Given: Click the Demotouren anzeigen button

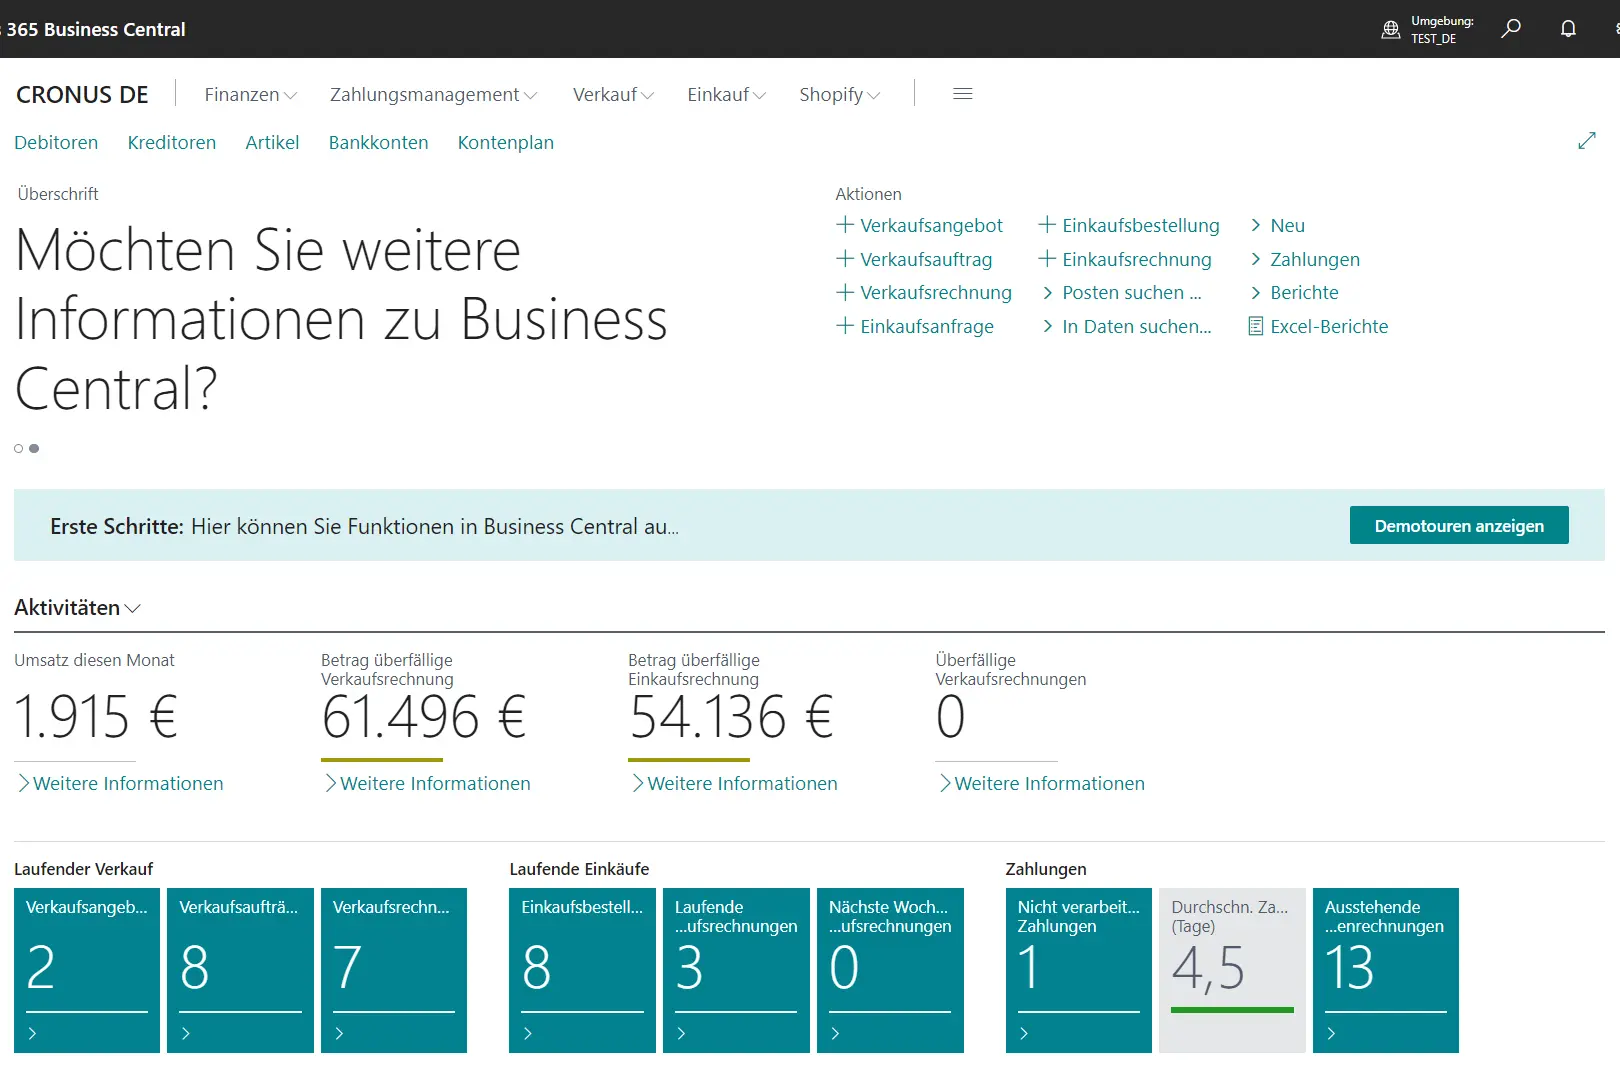Looking at the screenshot, I should 1458,525.
